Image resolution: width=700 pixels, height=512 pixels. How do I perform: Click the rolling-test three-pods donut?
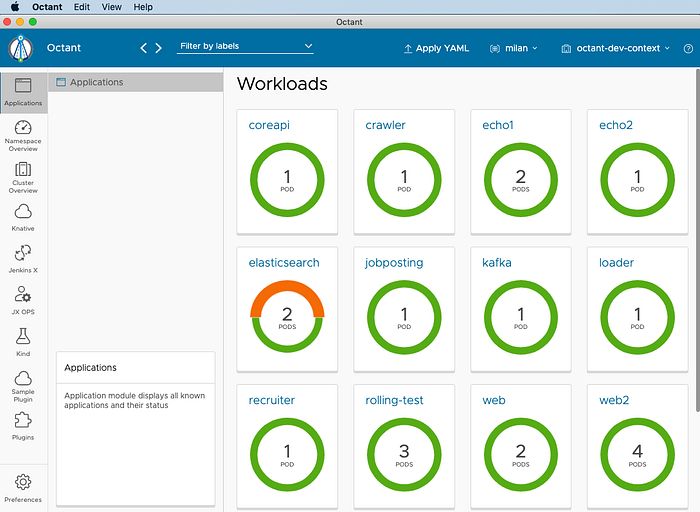[404, 454]
